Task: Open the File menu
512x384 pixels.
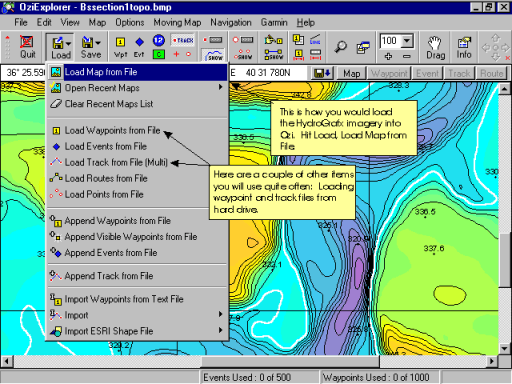Action: (21, 22)
